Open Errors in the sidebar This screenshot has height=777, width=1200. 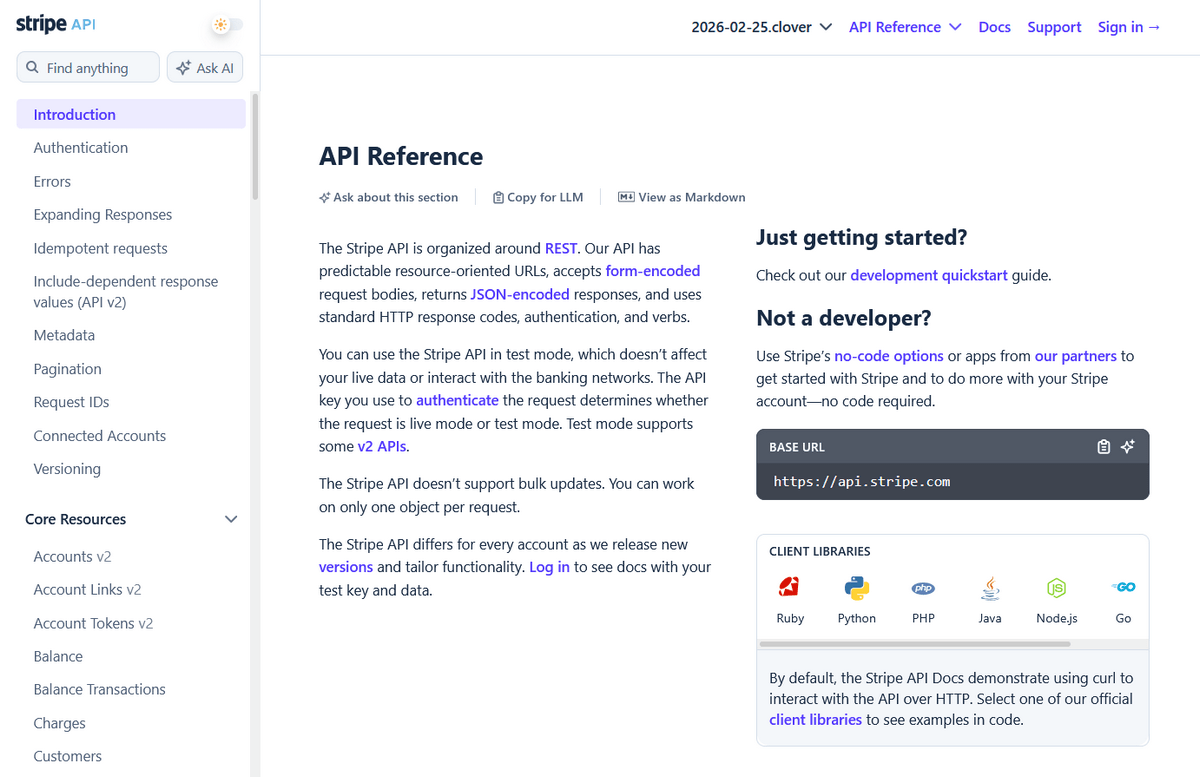(52, 181)
